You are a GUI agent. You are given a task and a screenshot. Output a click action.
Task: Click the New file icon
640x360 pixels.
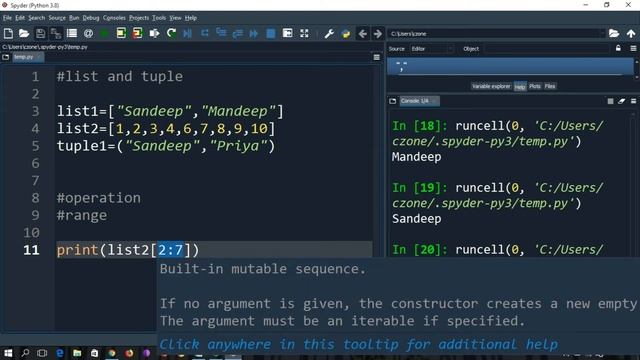click(x=8, y=33)
